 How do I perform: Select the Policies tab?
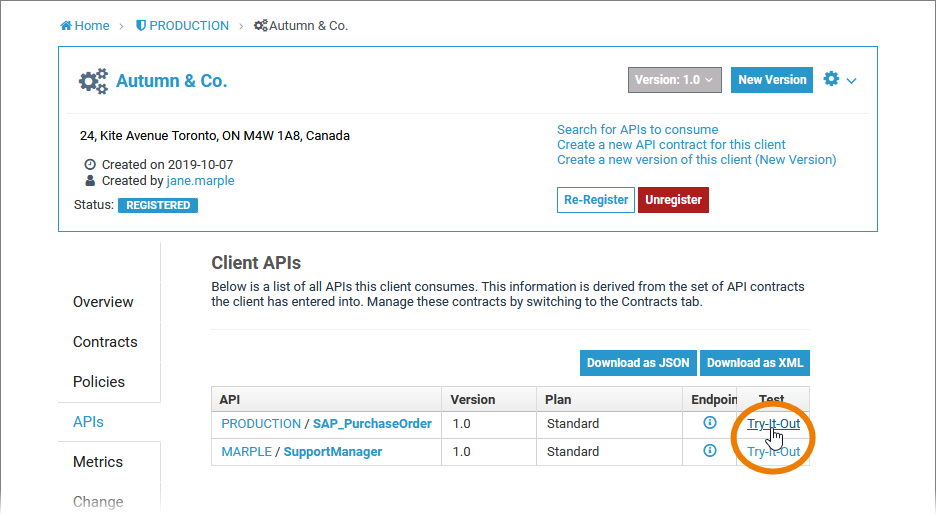[x=99, y=382]
